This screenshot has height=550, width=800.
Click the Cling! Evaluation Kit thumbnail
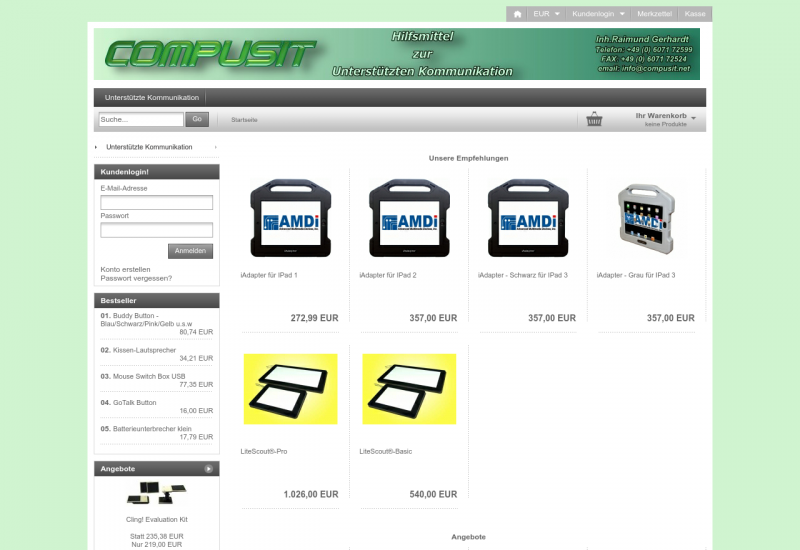click(x=156, y=493)
